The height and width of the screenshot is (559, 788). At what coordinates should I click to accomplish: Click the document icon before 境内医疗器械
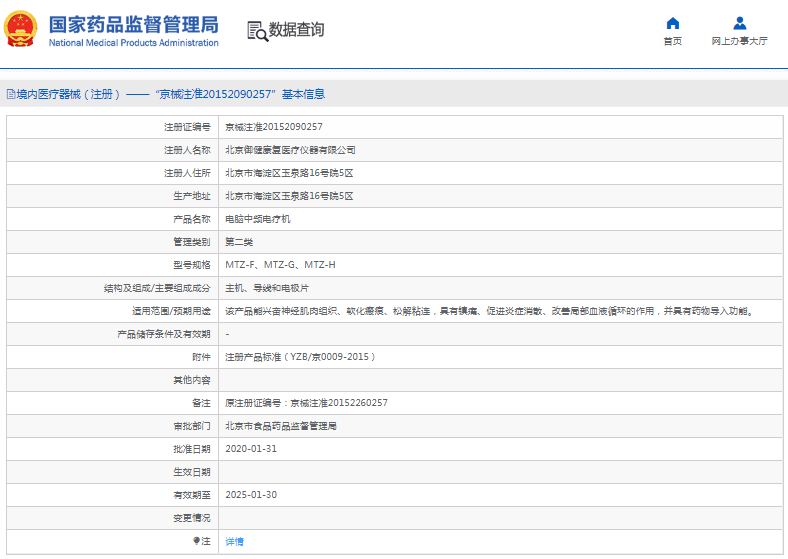point(10,95)
